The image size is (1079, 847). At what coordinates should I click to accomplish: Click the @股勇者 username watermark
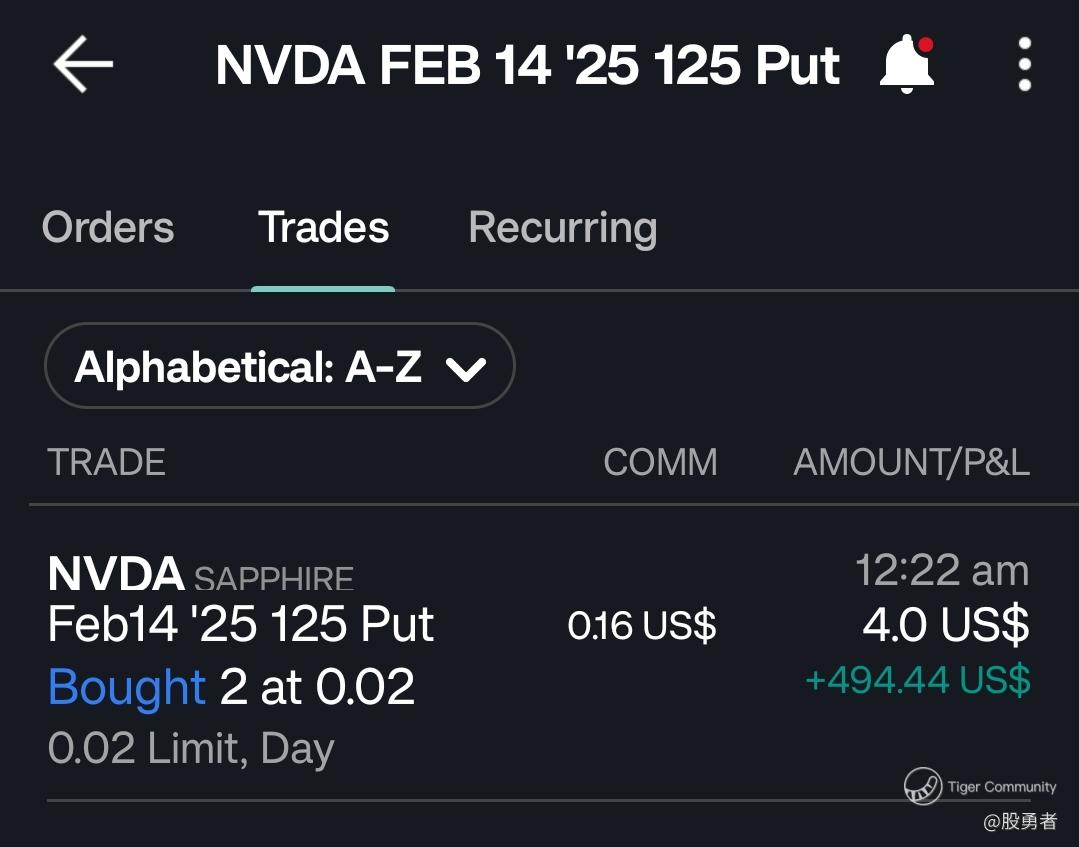(1019, 822)
